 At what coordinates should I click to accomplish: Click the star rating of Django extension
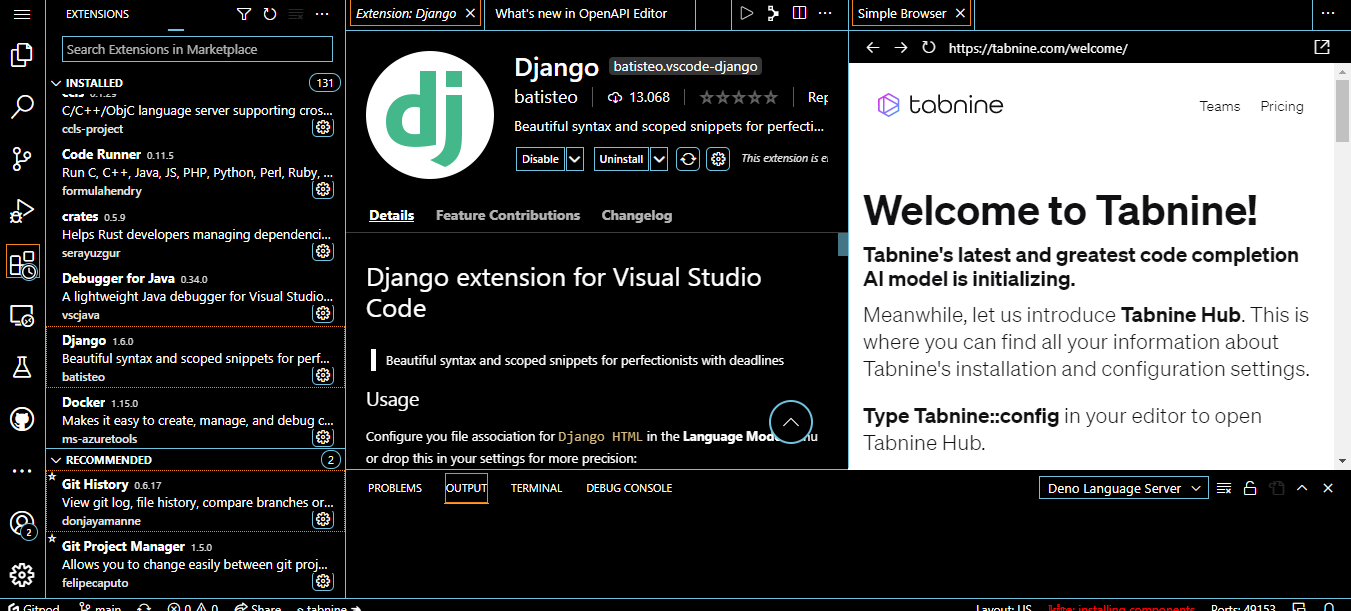(738, 97)
